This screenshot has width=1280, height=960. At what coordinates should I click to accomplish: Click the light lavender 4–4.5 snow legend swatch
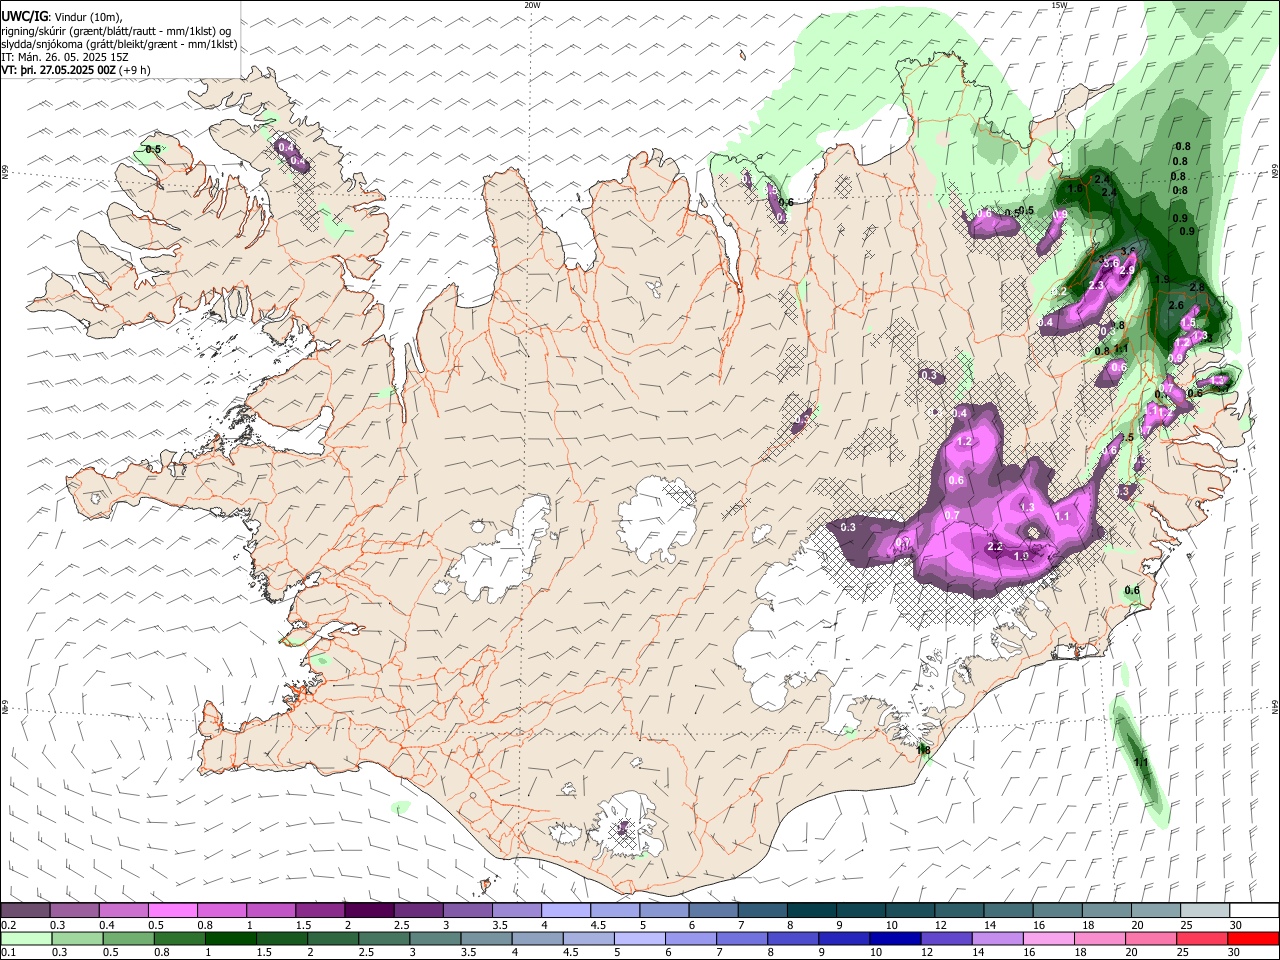[565, 911]
